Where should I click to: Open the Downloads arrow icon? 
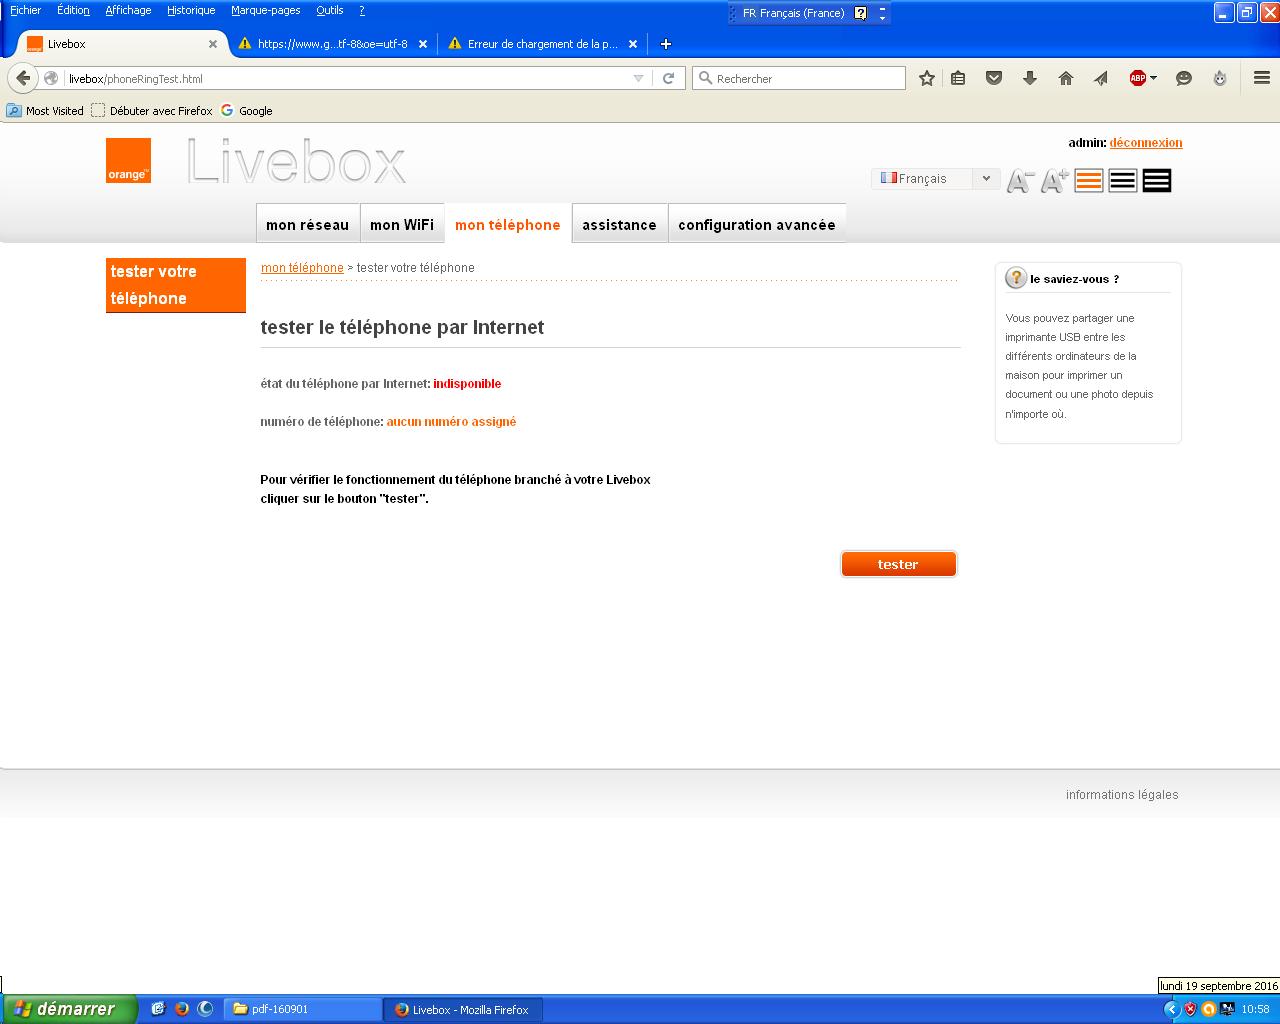click(x=1030, y=78)
